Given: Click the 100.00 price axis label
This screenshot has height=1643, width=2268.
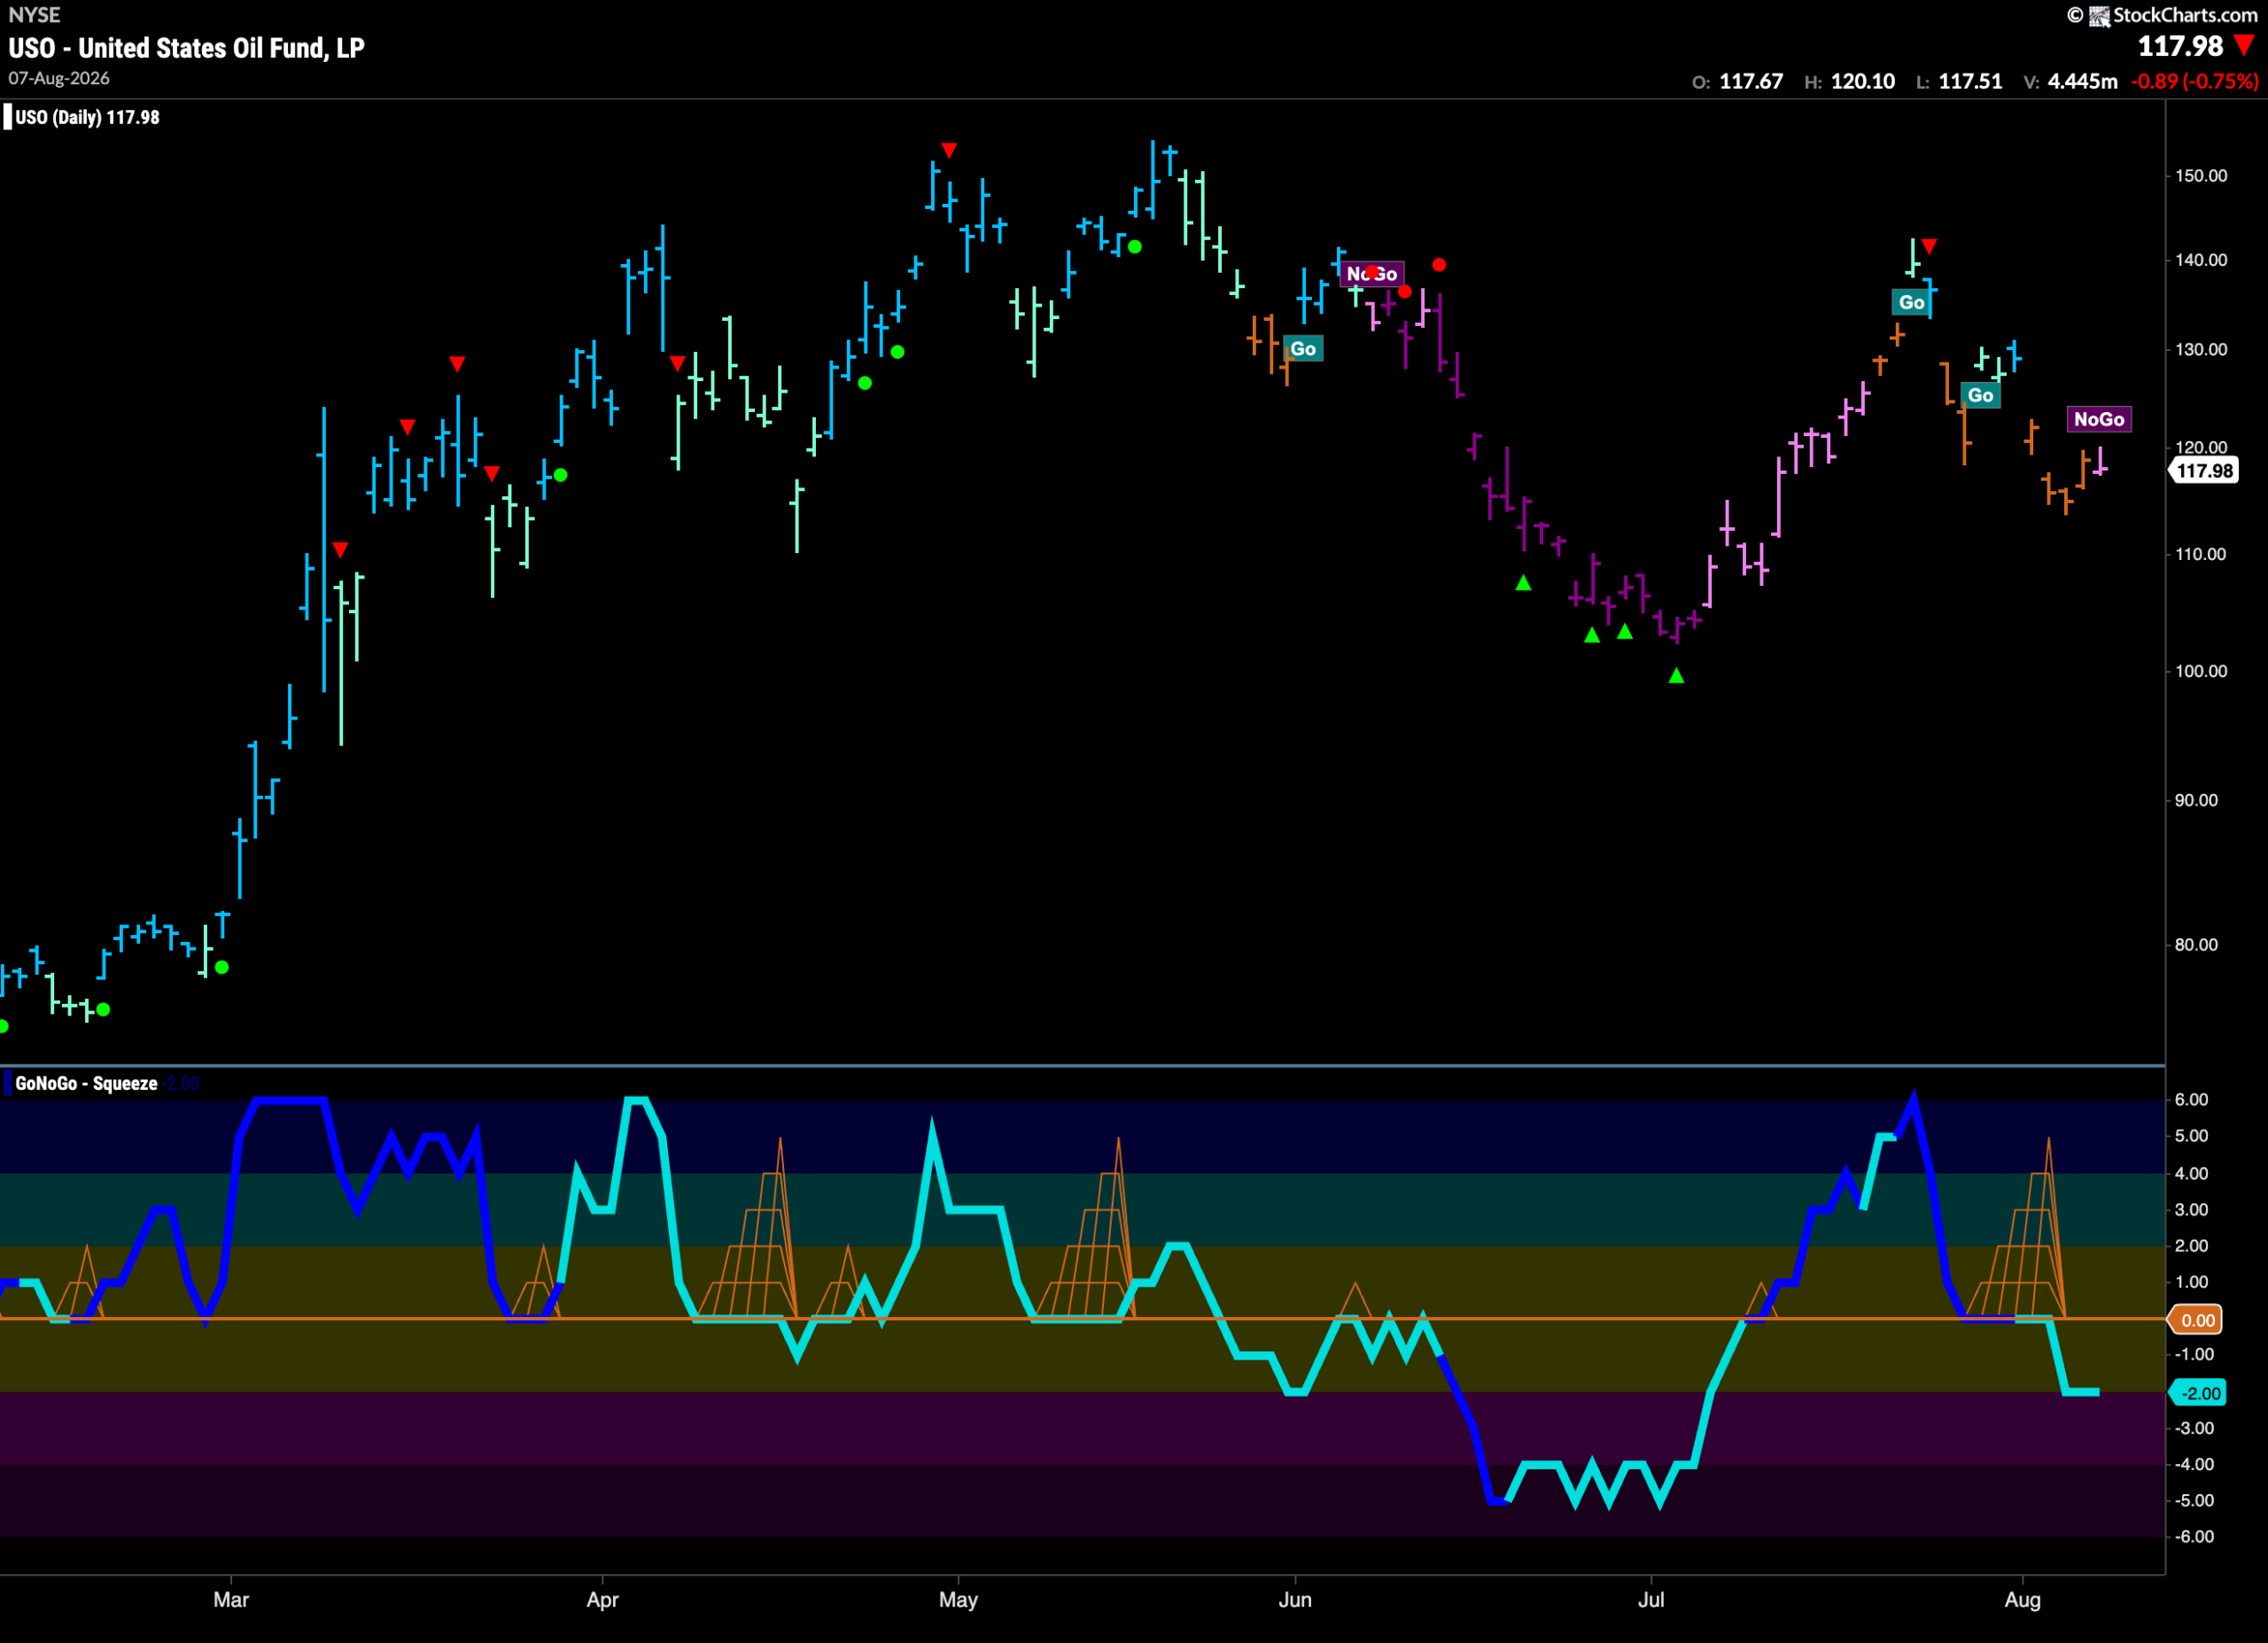Looking at the screenshot, I should [x=2201, y=671].
